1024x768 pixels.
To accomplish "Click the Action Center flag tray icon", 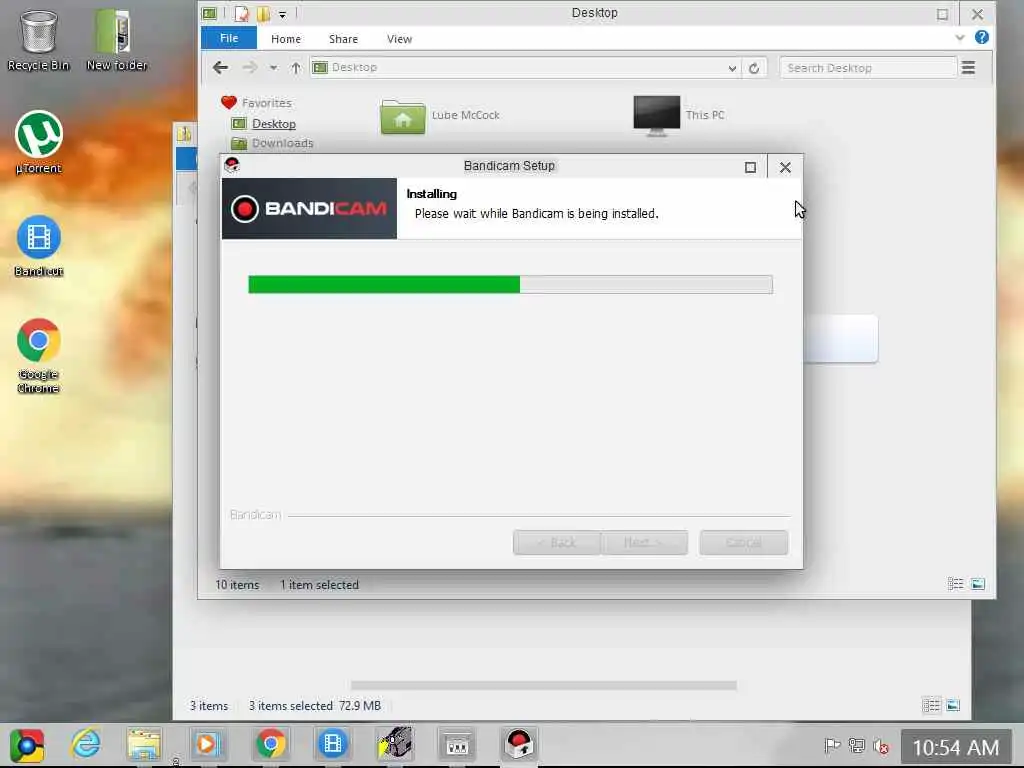I will click(x=832, y=746).
